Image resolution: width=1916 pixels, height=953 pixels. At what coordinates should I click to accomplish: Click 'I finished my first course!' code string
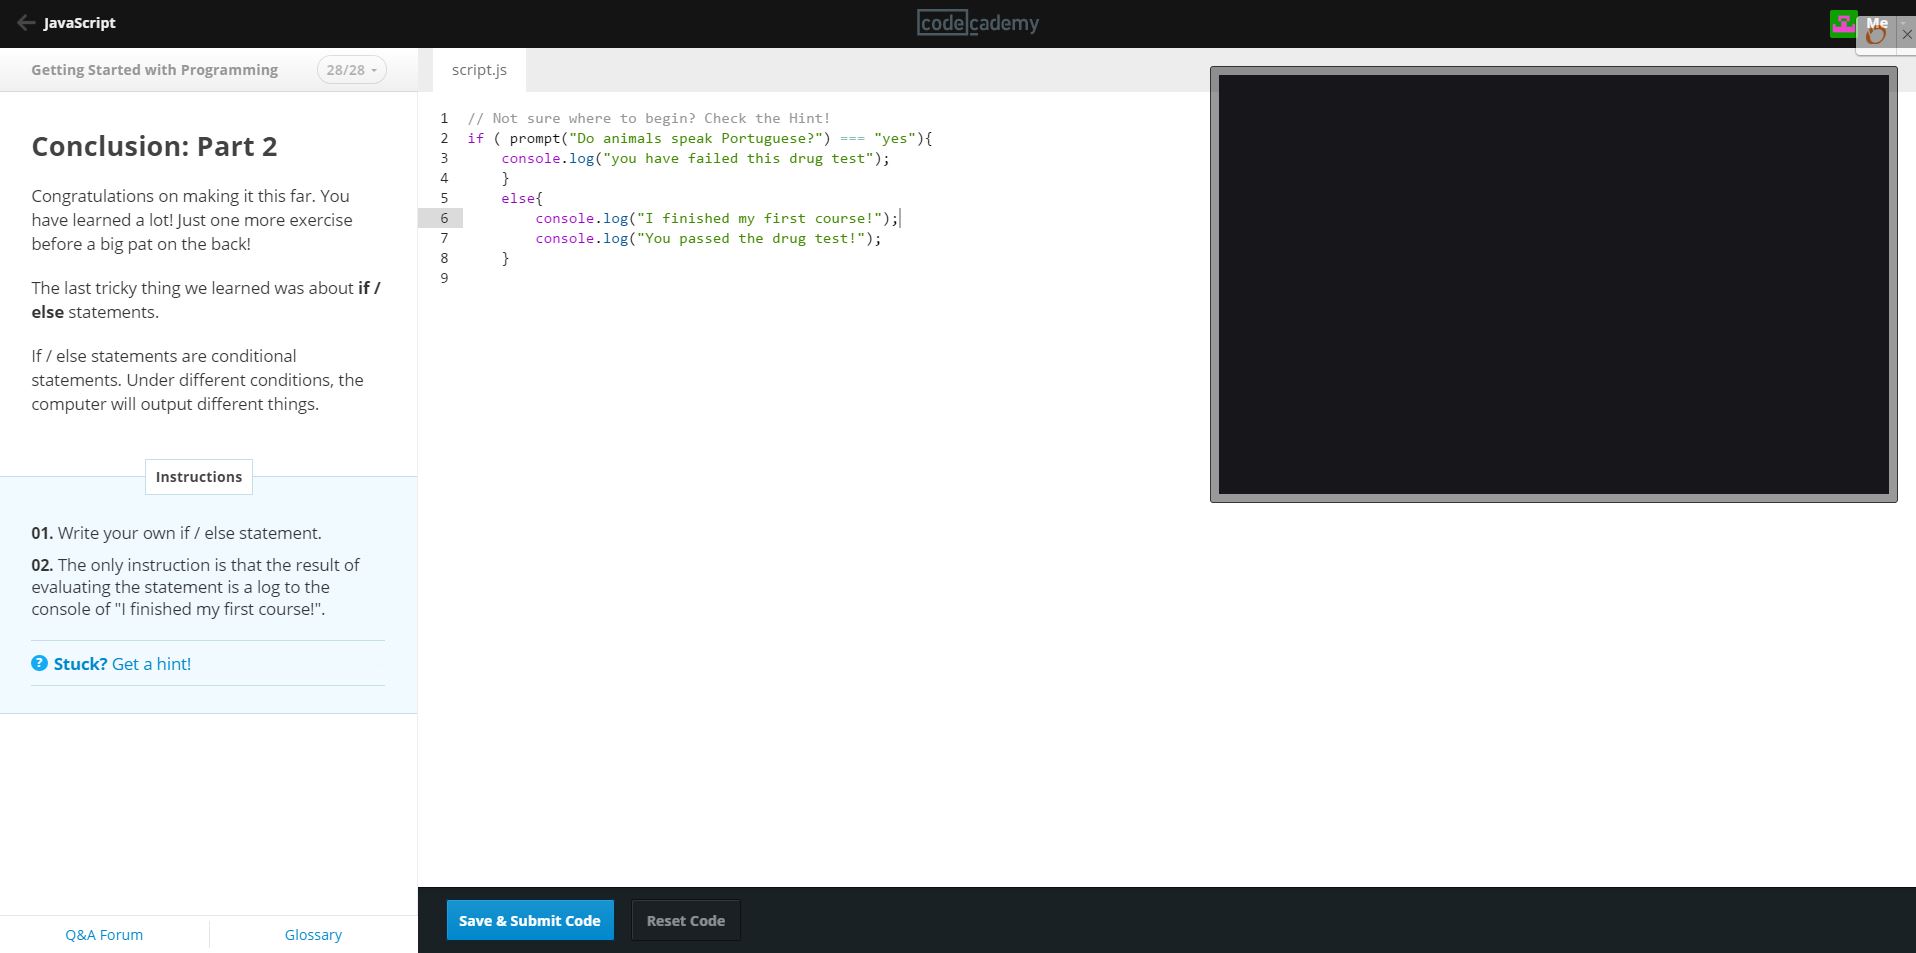click(759, 218)
